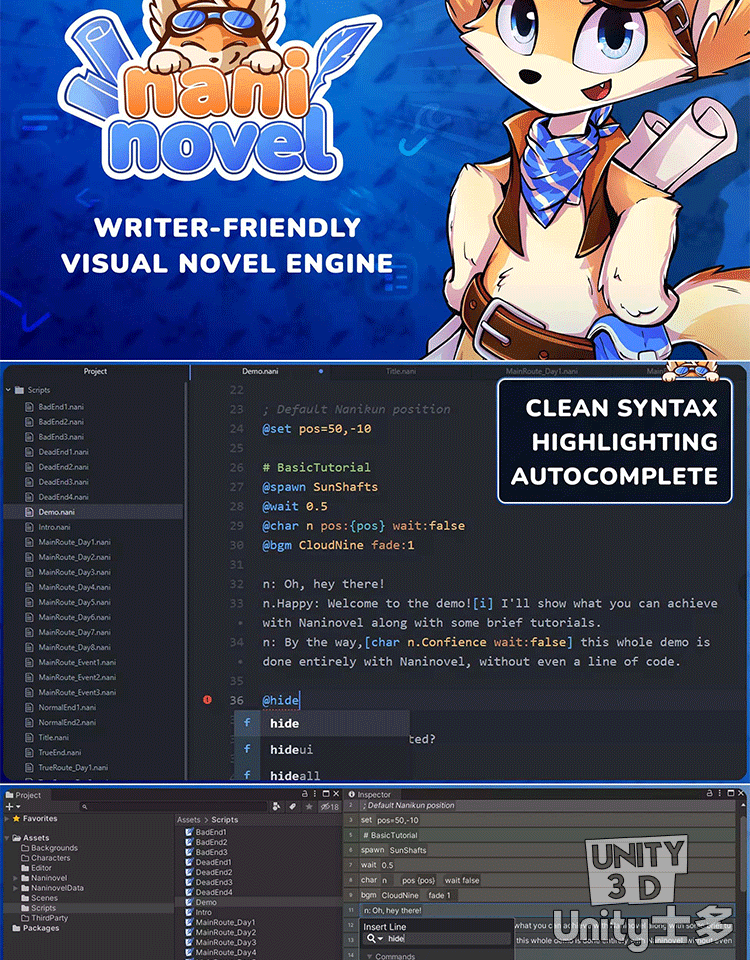Open the BadEnd1.nani file icon
This screenshot has width=750, height=960.
[x=29, y=407]
